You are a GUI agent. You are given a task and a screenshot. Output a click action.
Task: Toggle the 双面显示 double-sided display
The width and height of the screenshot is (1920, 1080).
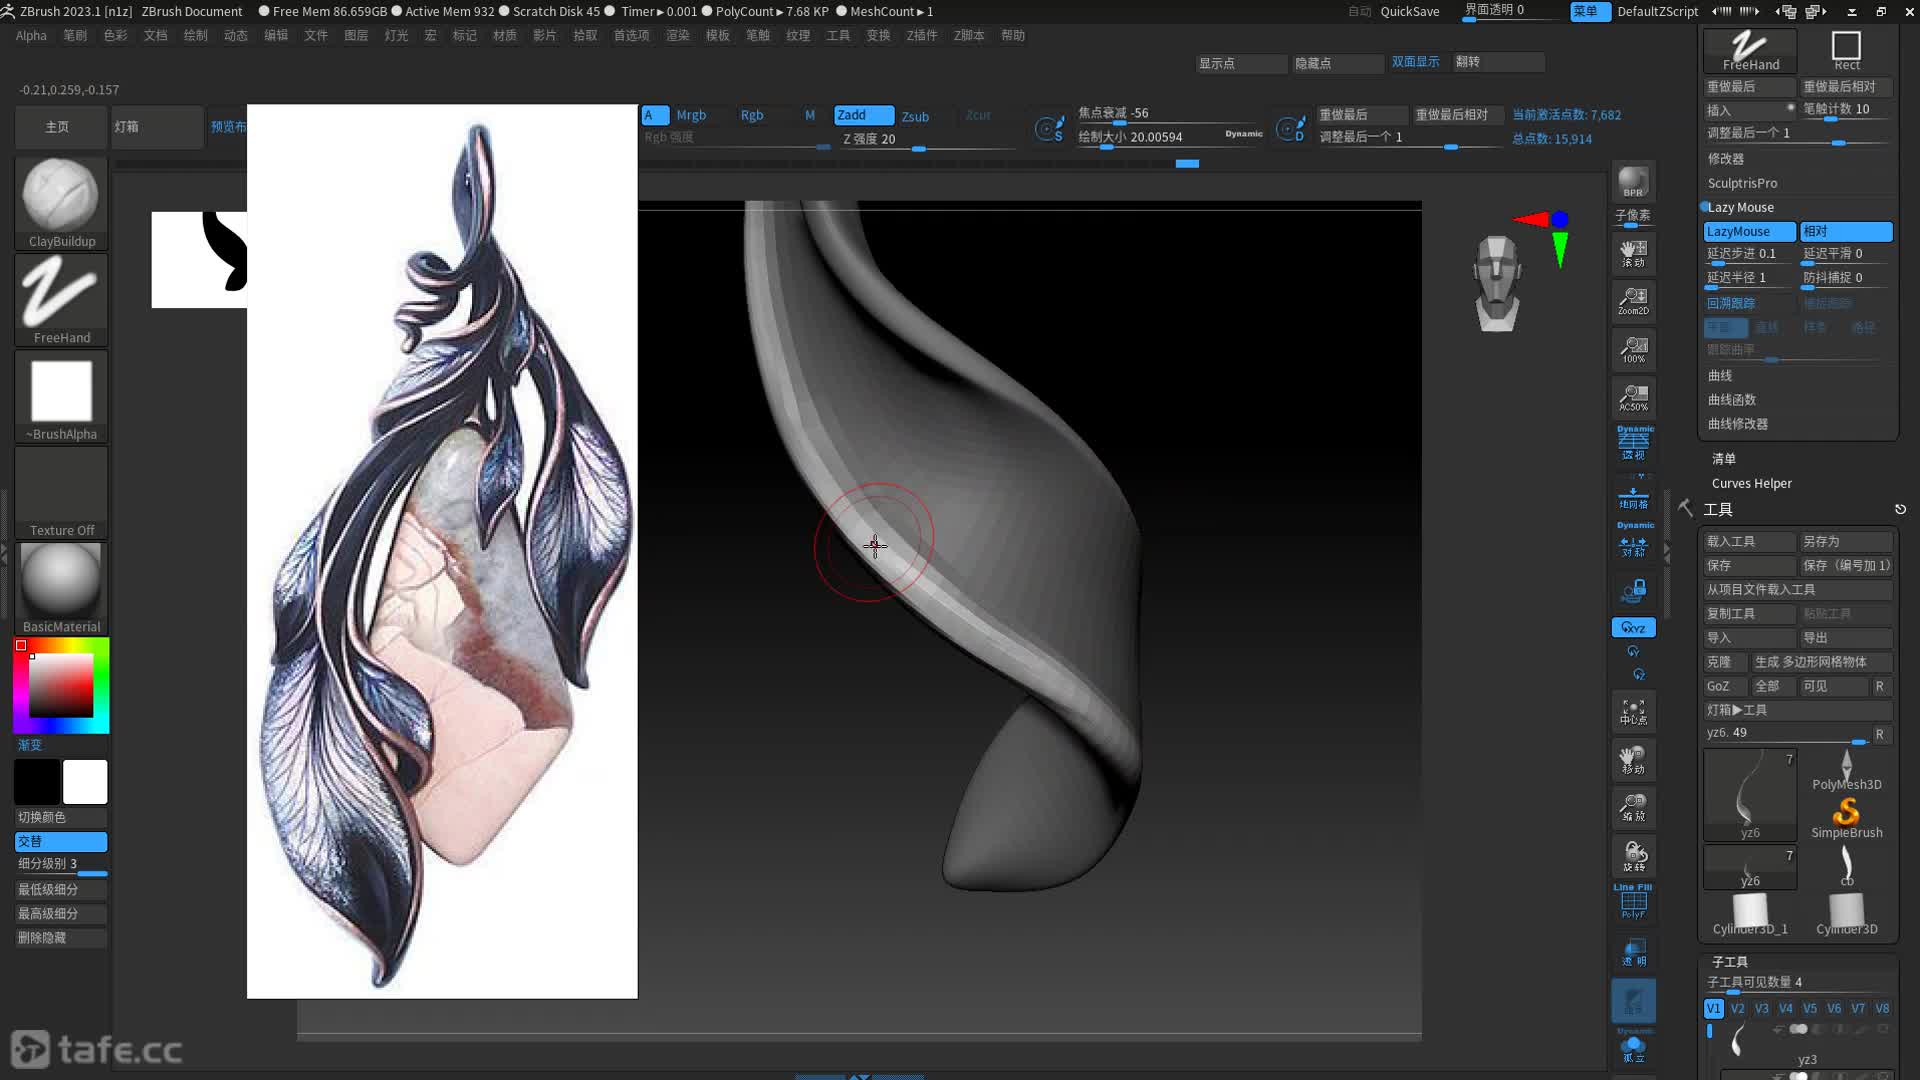(x=1415, y=62)
